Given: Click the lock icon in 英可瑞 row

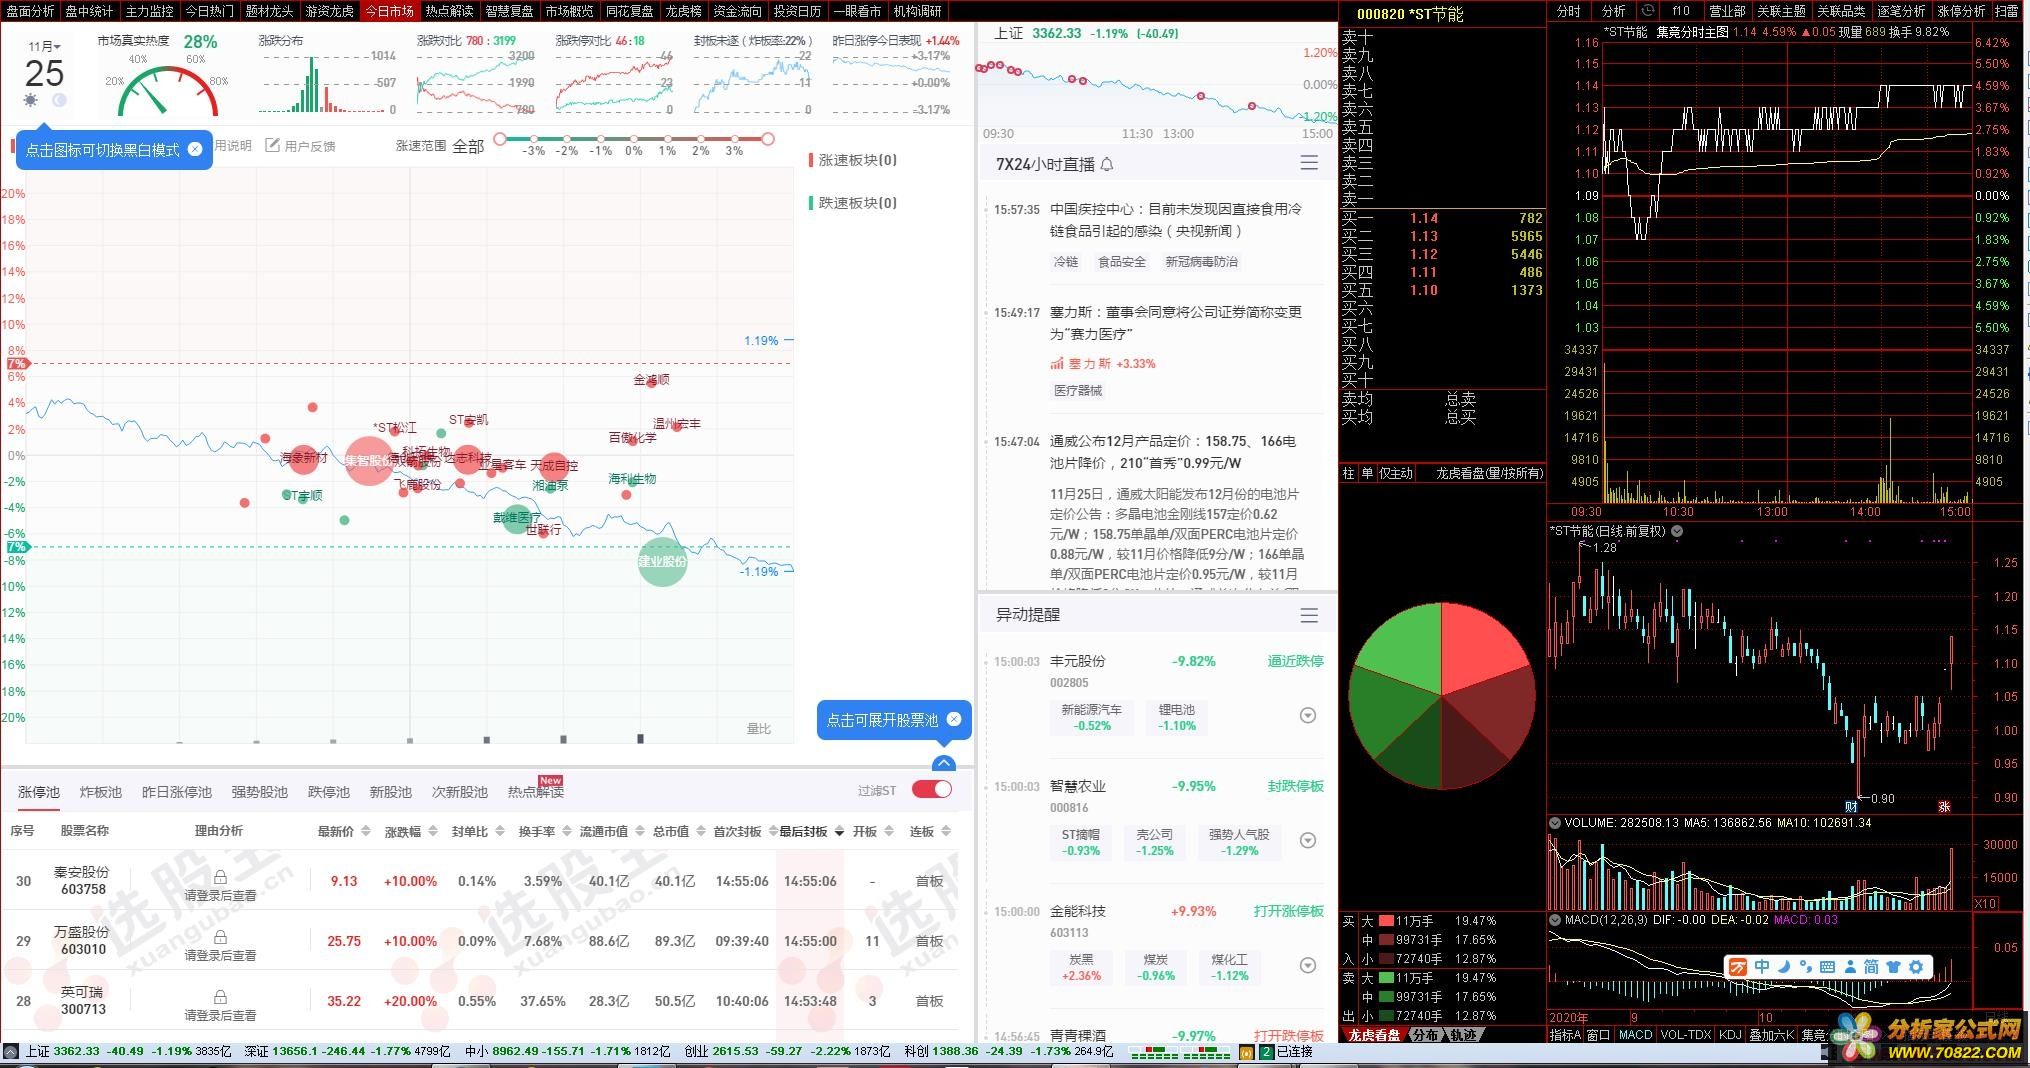Looking at the screenshot, I should [220, 996].
